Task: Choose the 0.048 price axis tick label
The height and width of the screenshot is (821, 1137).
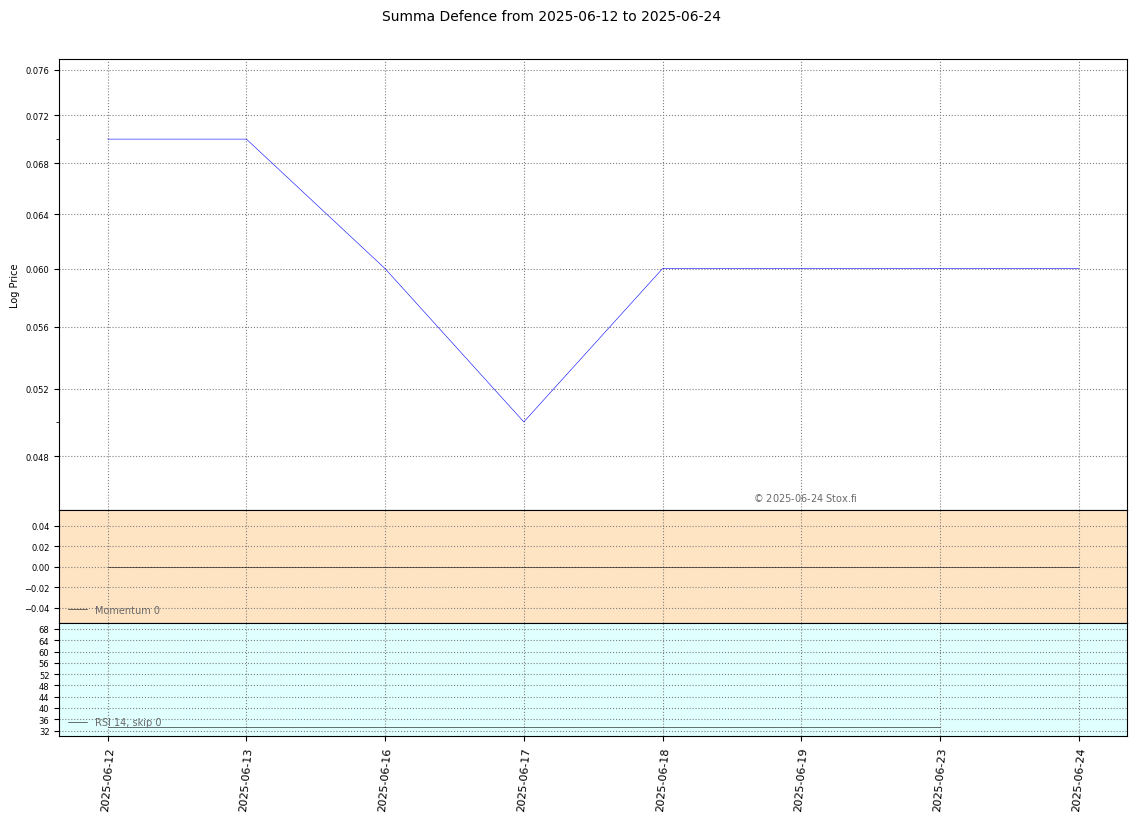Action: click(38, 458)
